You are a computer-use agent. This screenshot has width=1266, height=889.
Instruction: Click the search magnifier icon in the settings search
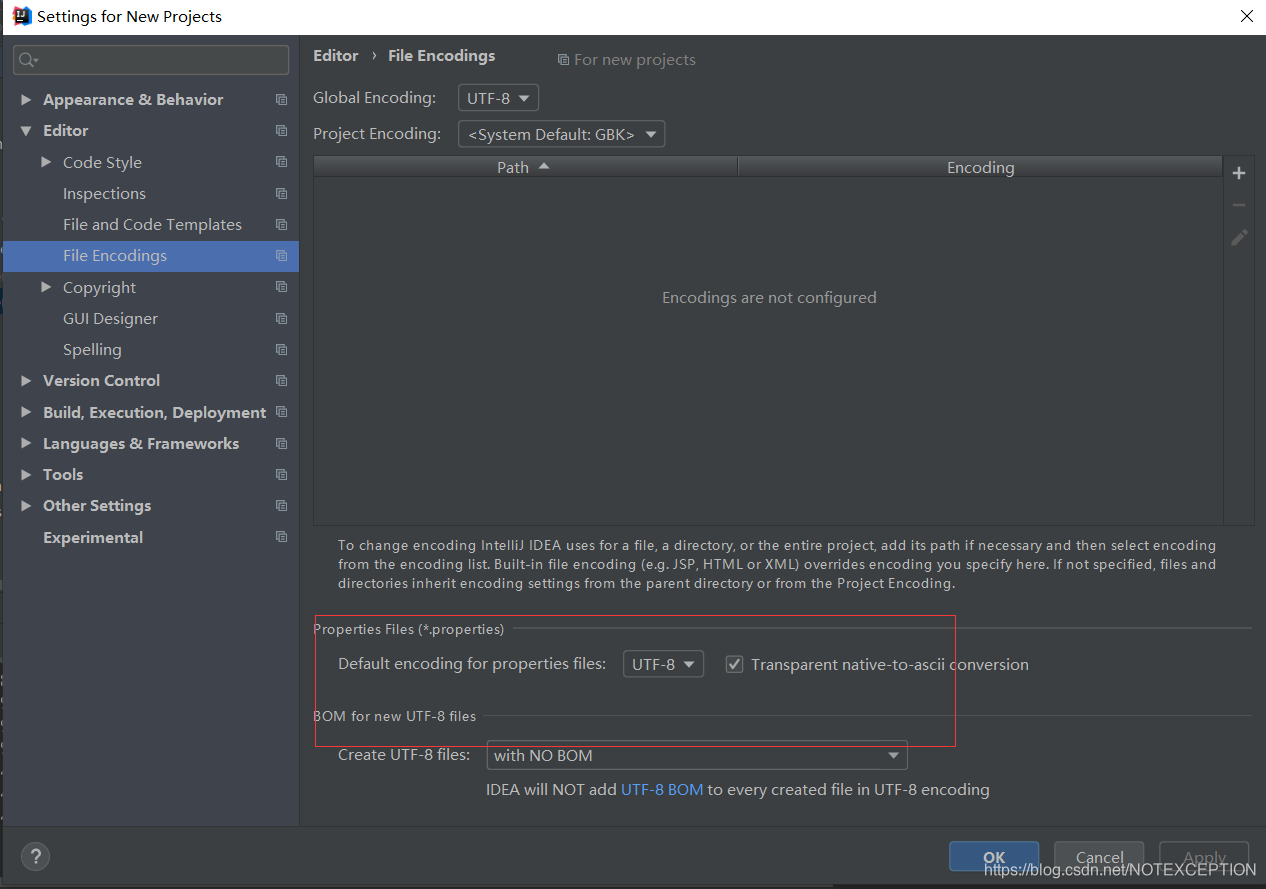click(27, 60)
